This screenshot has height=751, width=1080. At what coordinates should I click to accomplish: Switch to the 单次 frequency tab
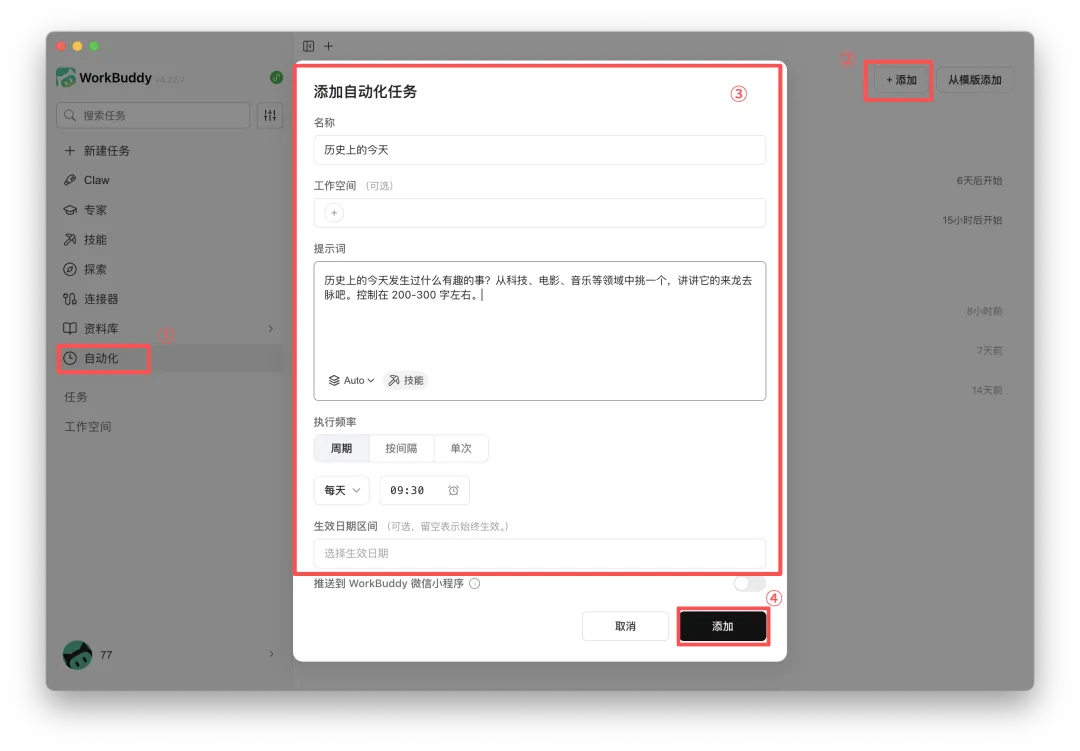pyautogui.click(x=461, y=449)
